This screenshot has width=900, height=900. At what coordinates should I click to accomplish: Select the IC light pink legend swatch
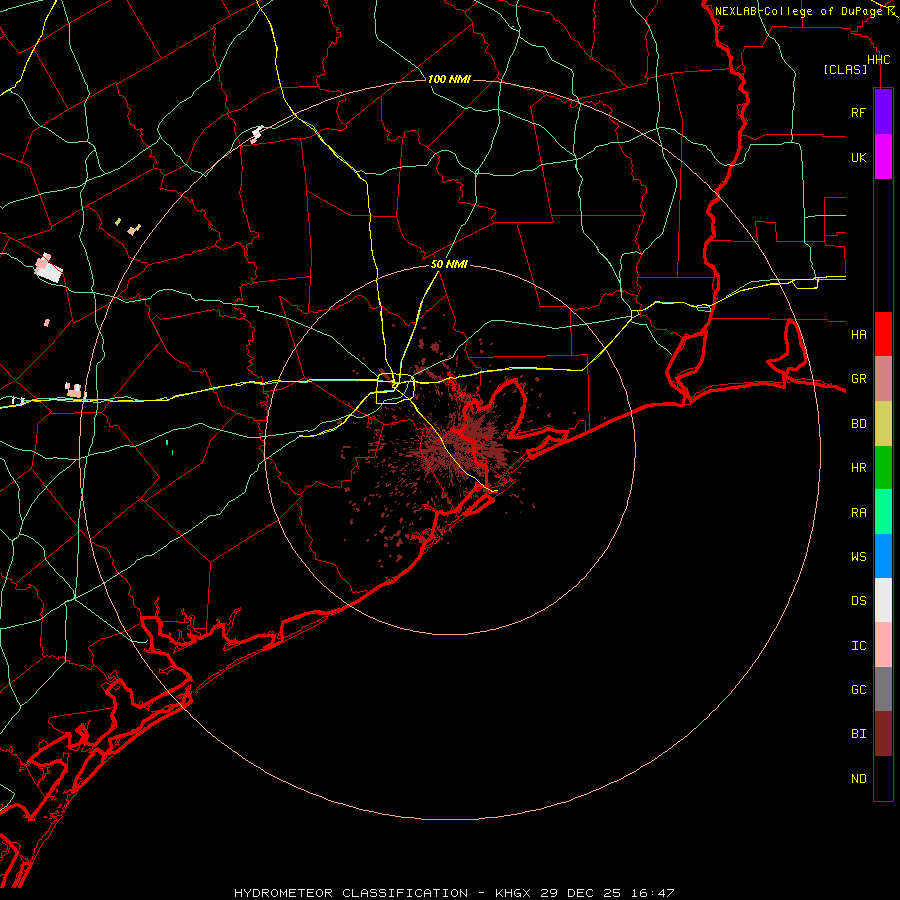[883, 645]
